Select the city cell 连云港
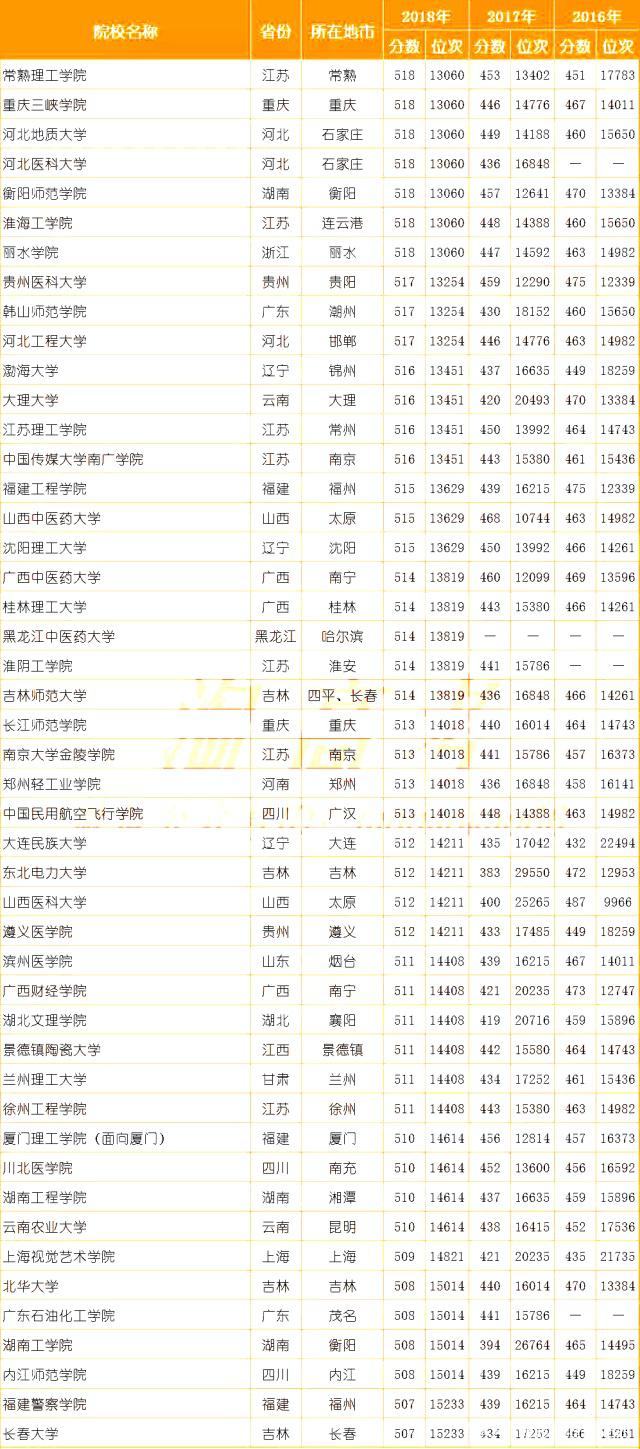This screenshot has width=640, height=1449. pyautogui.click(x=342, y=223)
